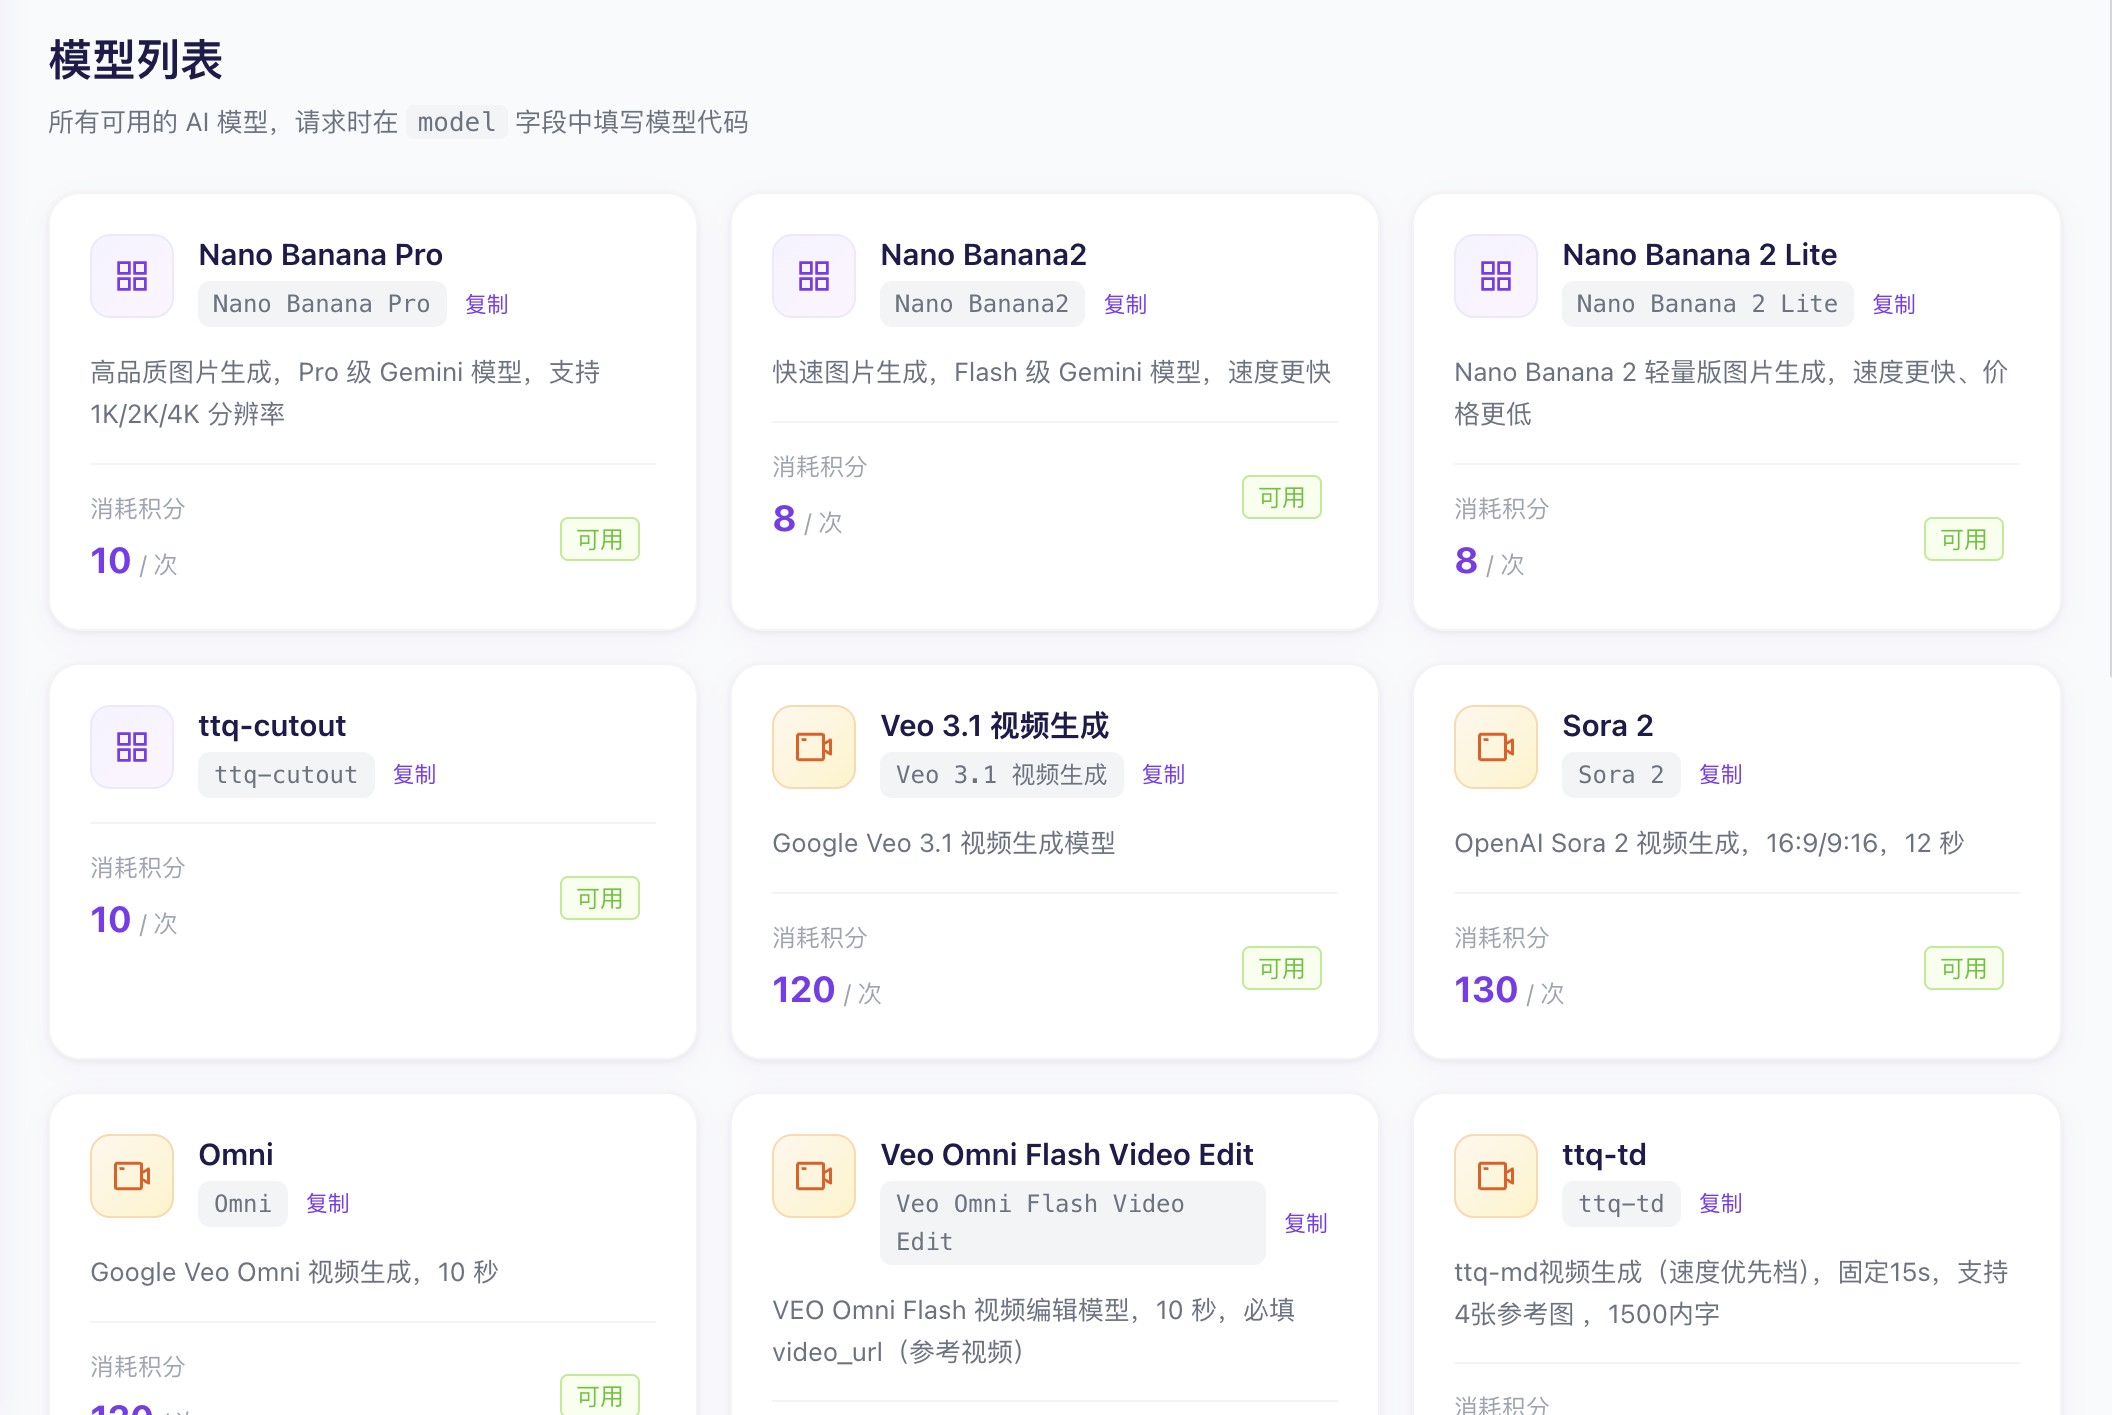The width and height of the screenshot is (2112, 1415).
Task: Copy the ttq-cutout model code
Action: [414, 774]
